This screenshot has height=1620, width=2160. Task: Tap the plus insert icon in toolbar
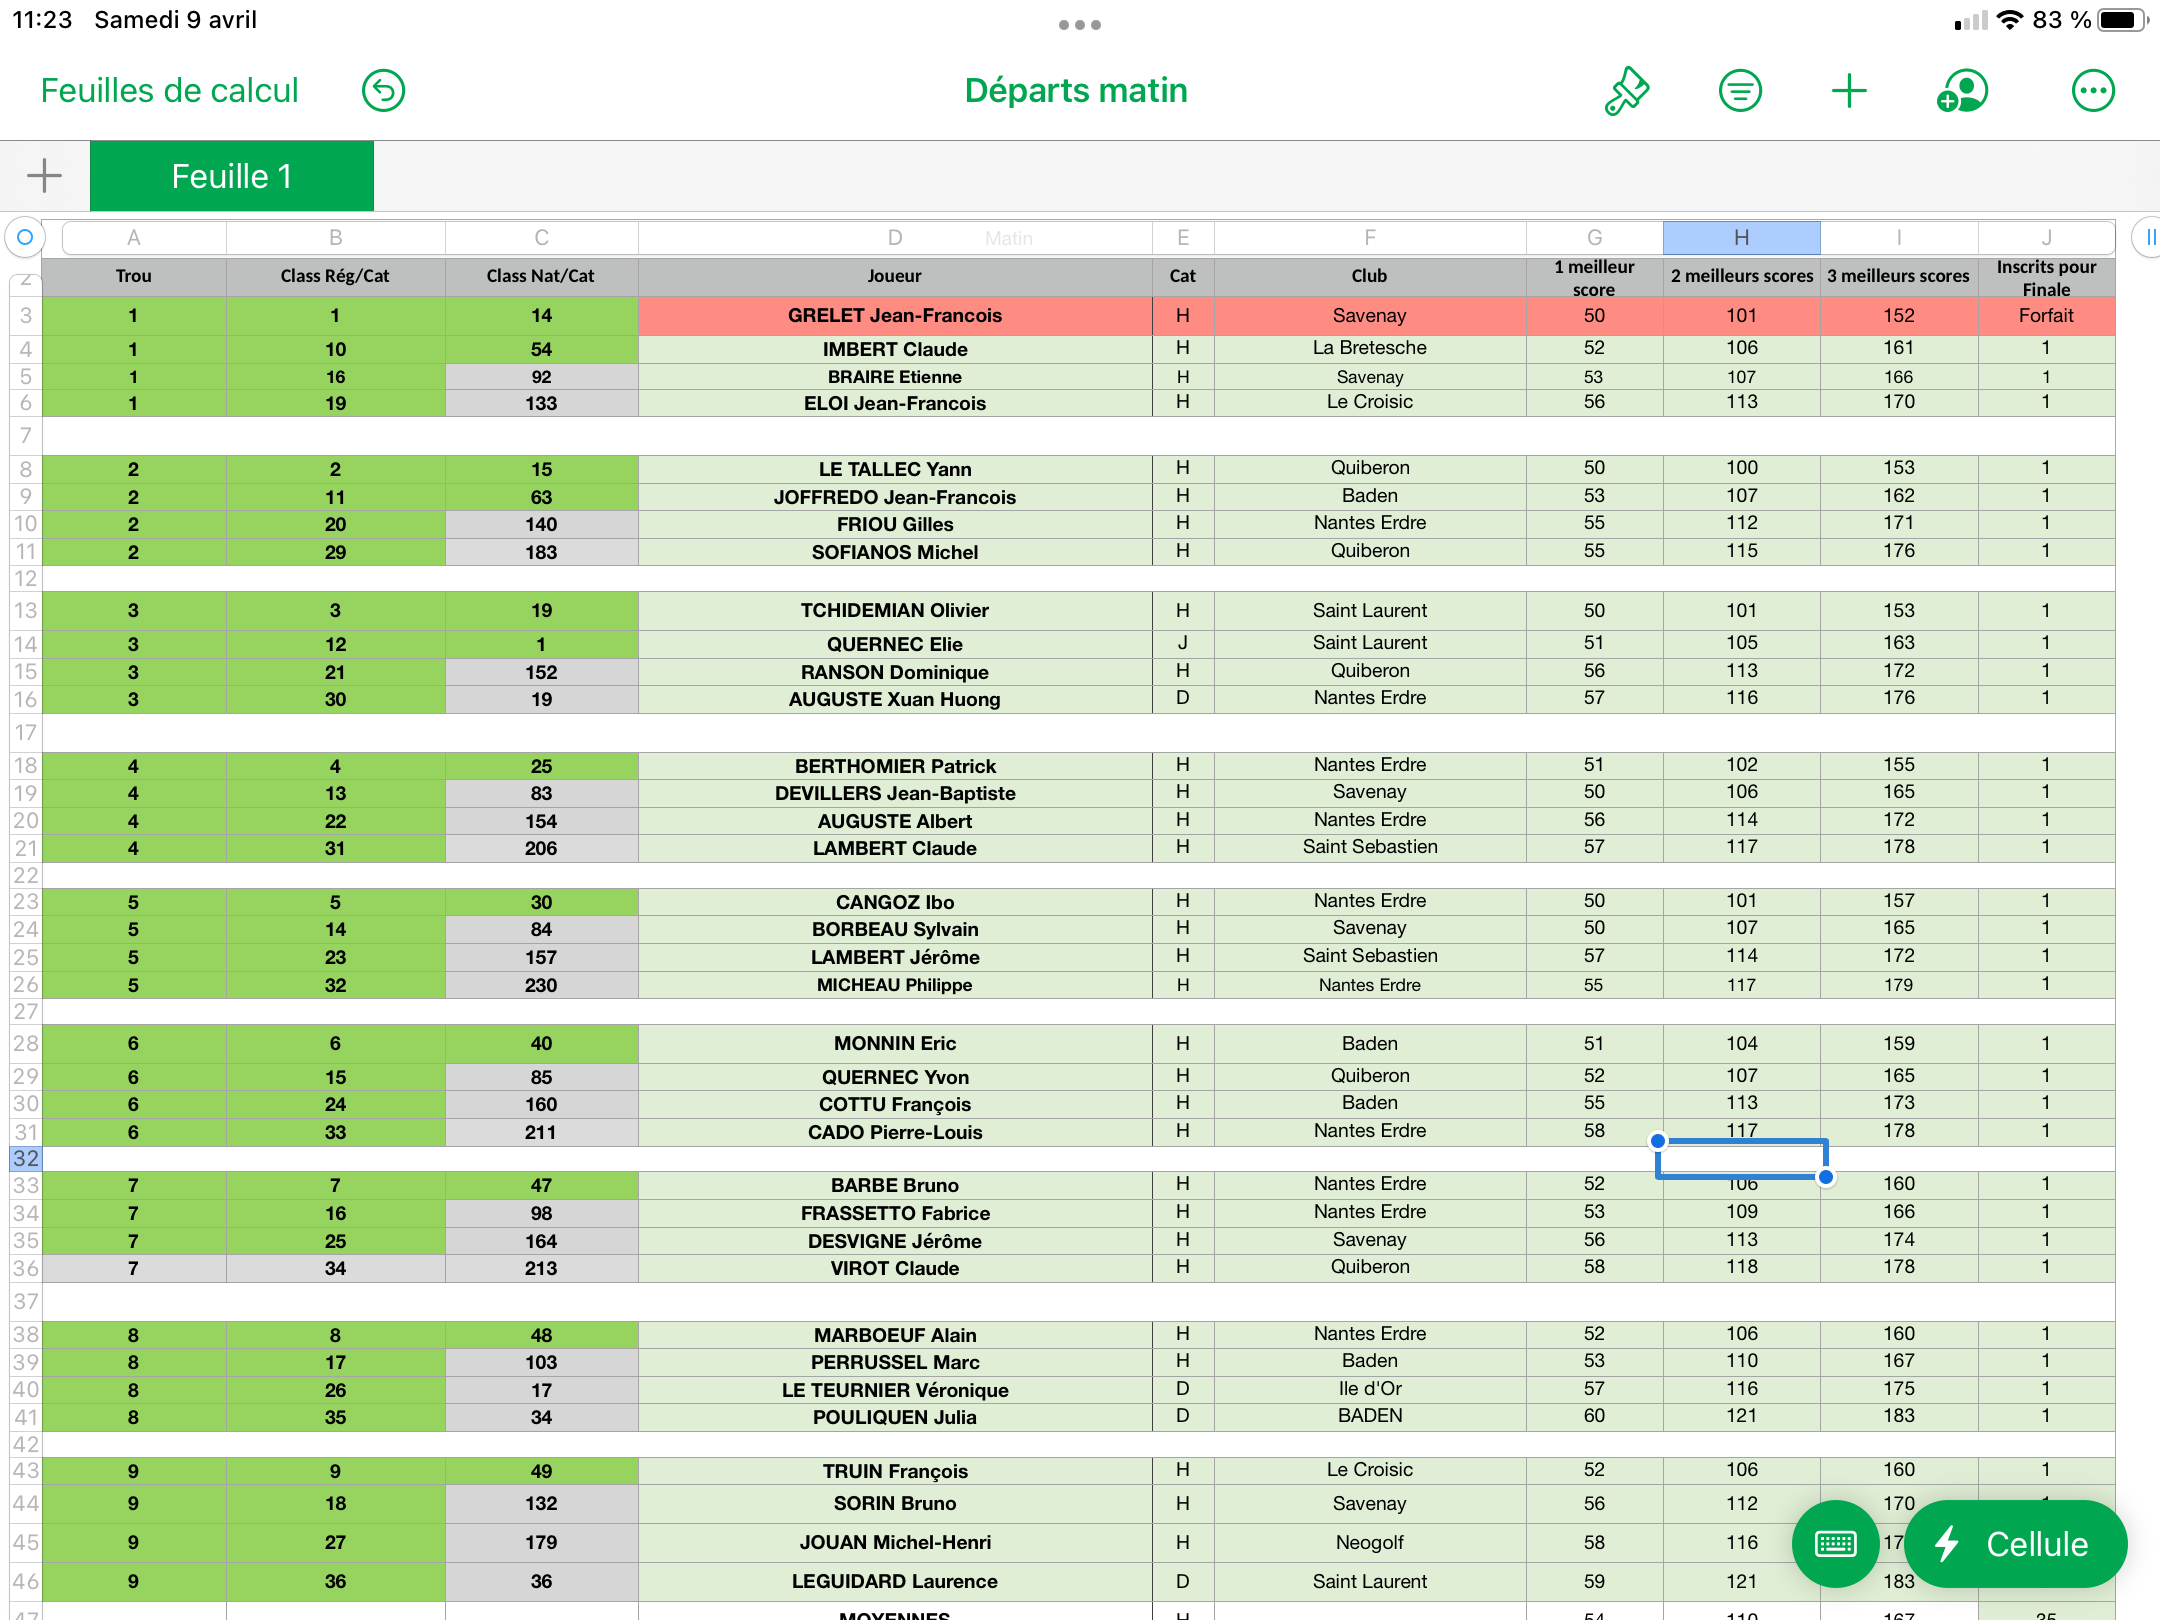tap(1849, 91)
